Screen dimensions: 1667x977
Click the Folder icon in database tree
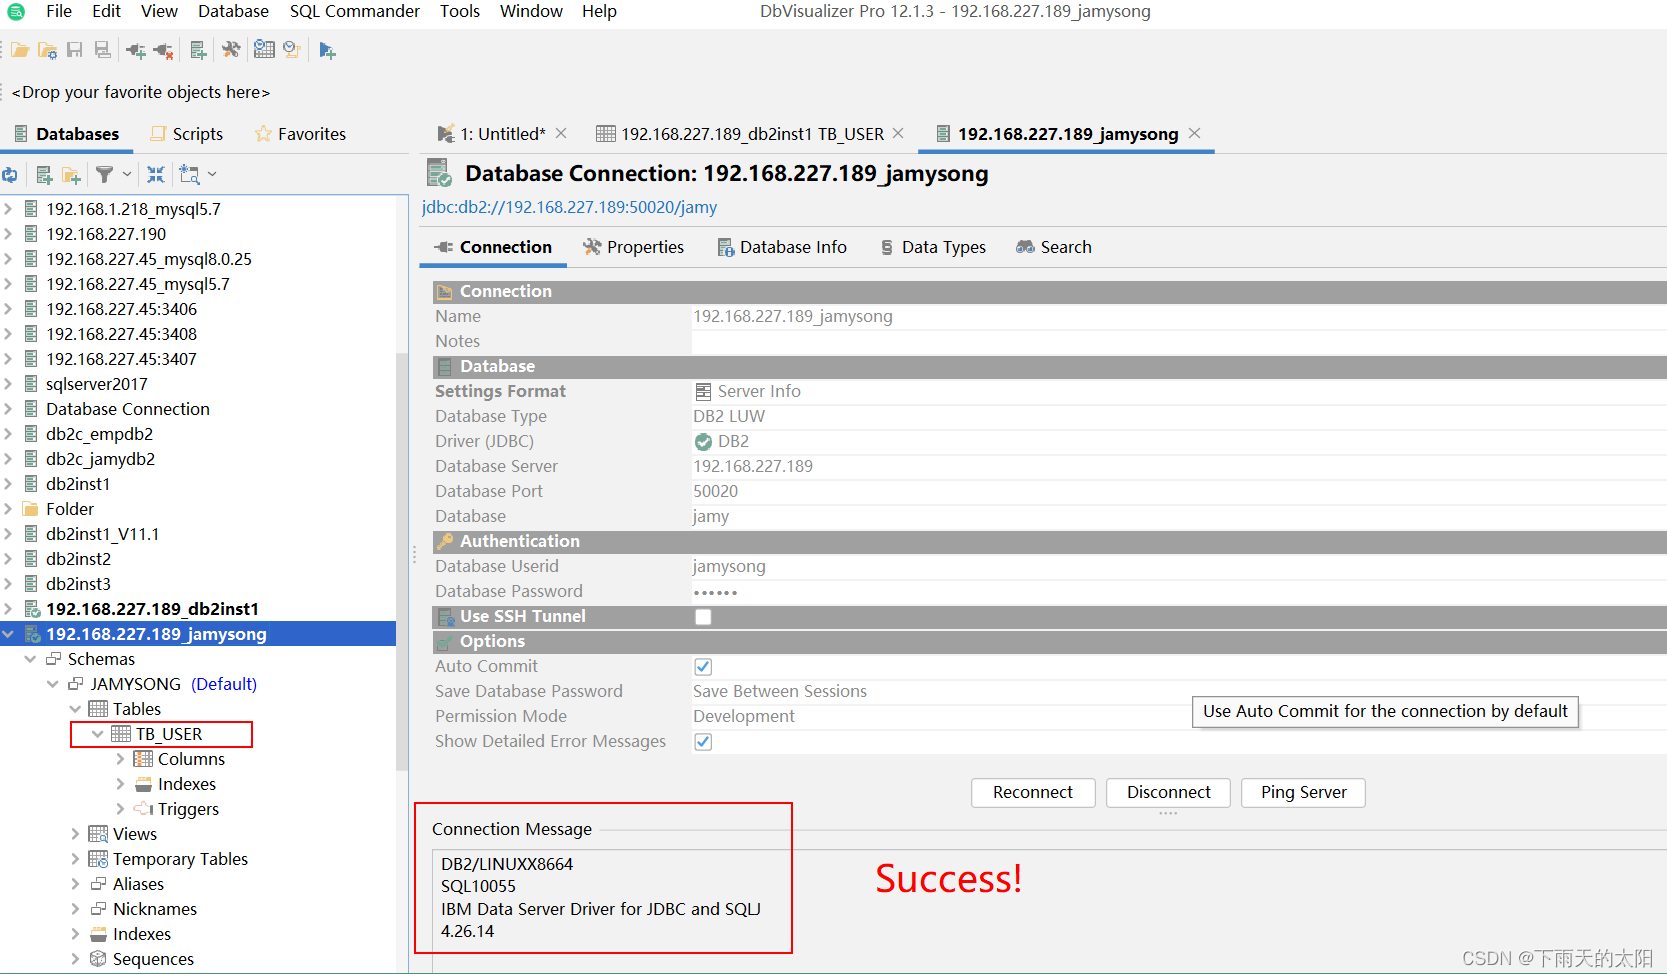point(31,509)
